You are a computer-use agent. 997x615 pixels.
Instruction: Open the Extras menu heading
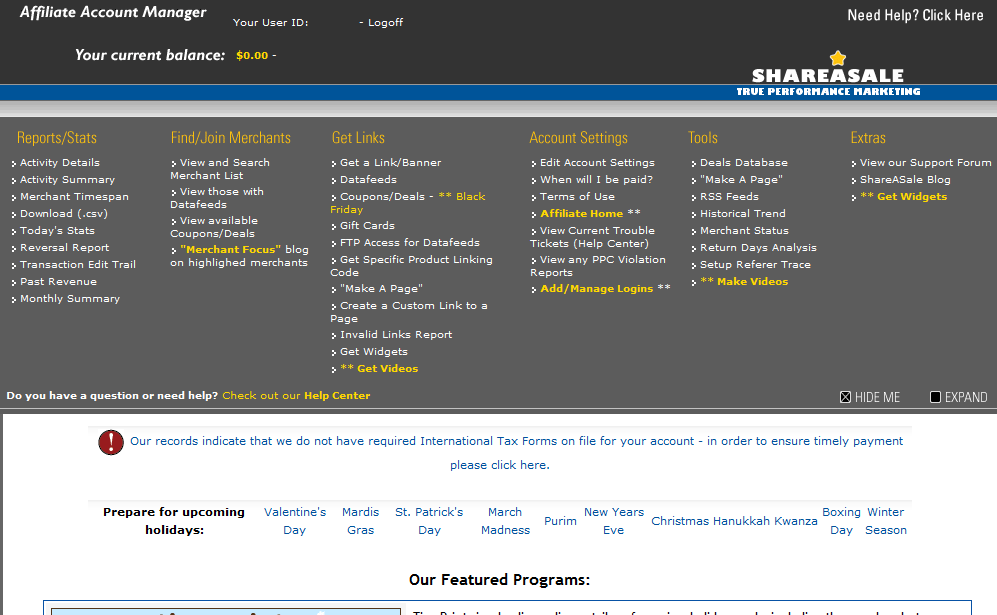point(868,138)
